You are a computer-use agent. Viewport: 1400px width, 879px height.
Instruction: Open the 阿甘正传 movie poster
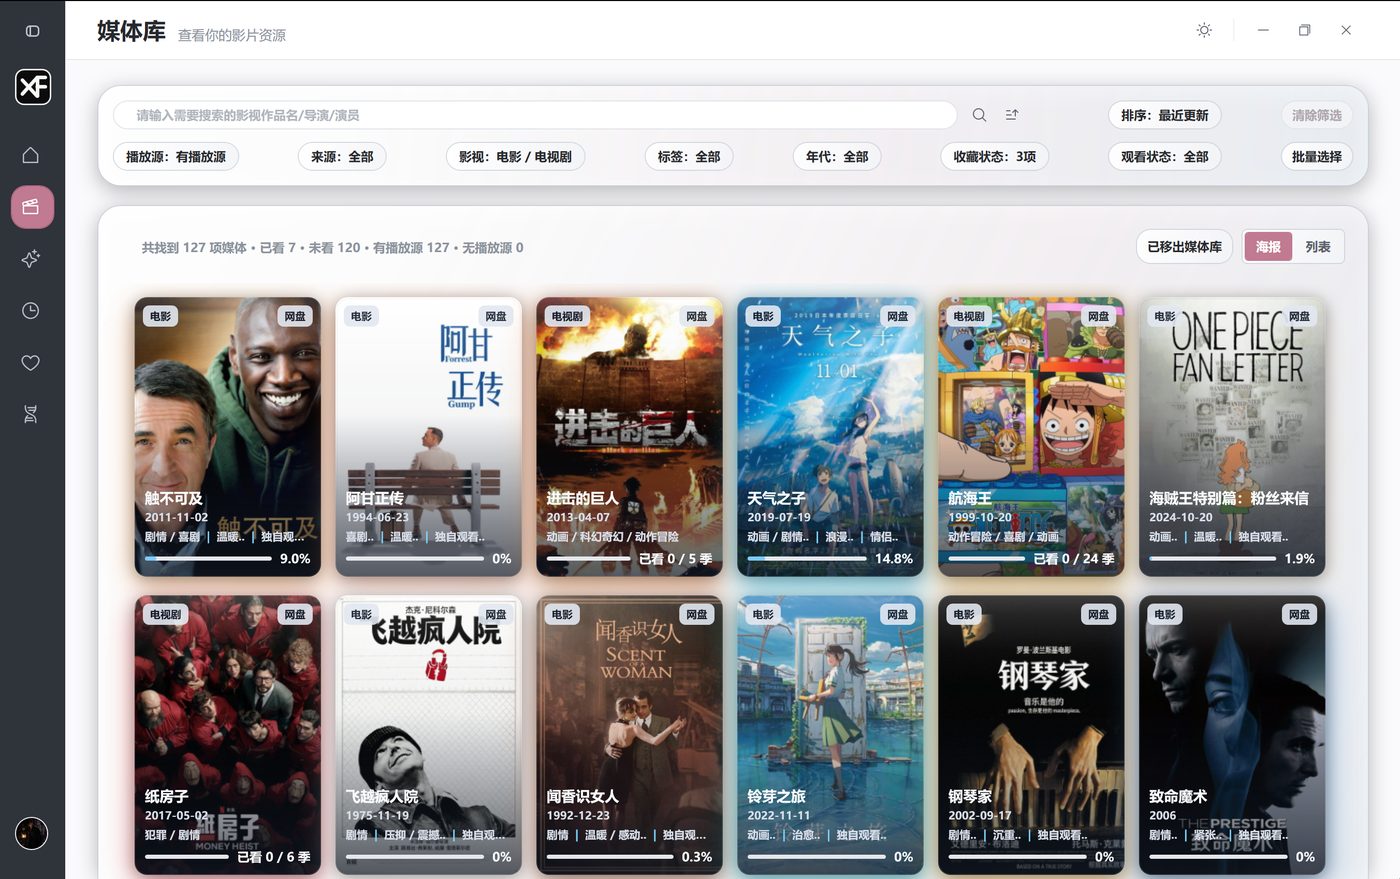tap(429, 436)
